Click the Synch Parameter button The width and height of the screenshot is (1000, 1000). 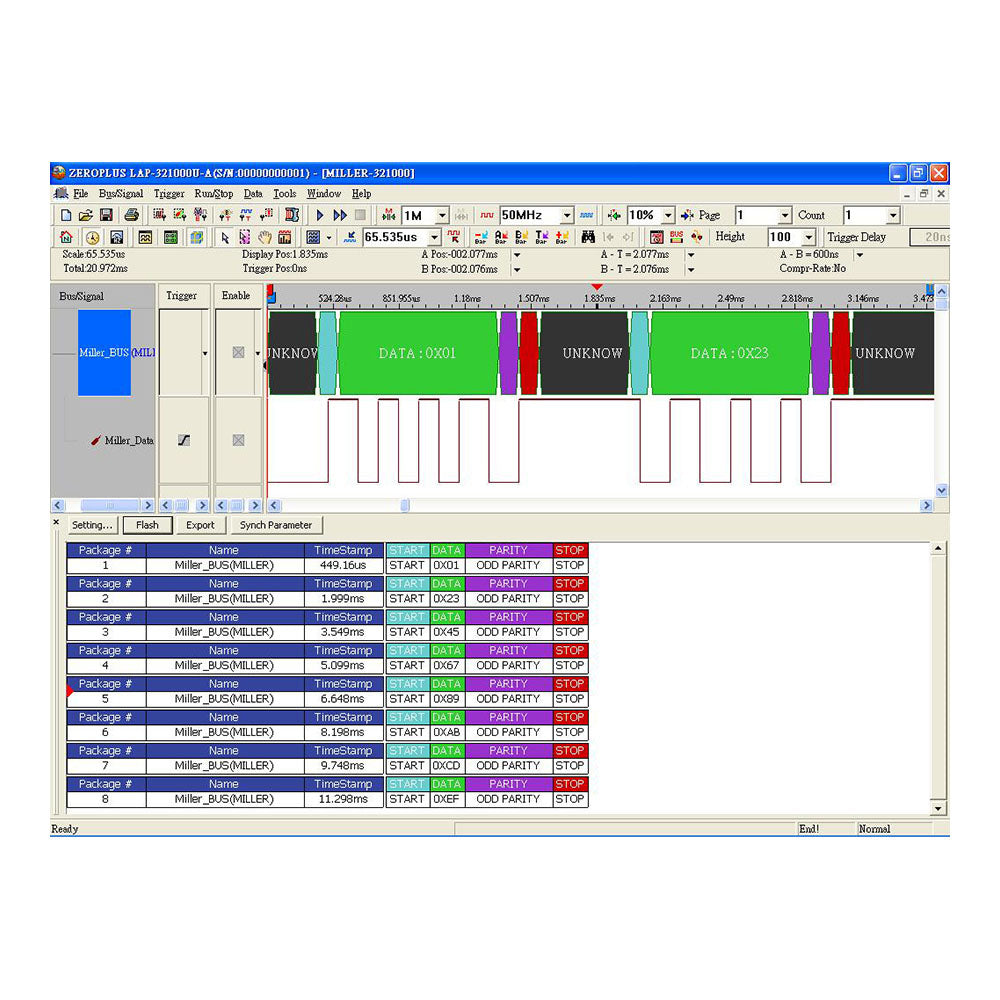276,525
